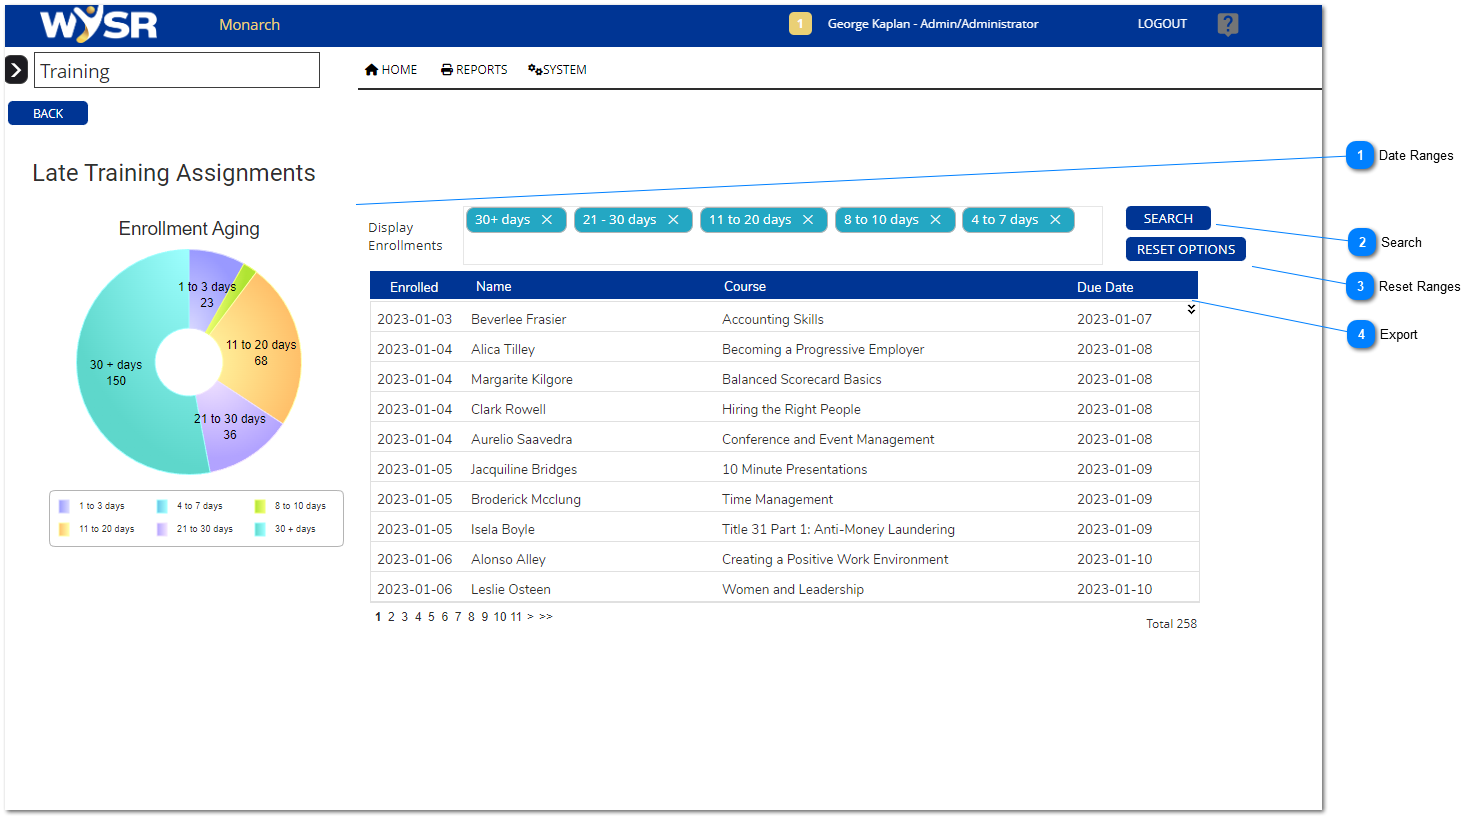Viewport: 1477px width, 819px height.
Task: Open the SYSTEM menu
Action: tap(557, 70)
